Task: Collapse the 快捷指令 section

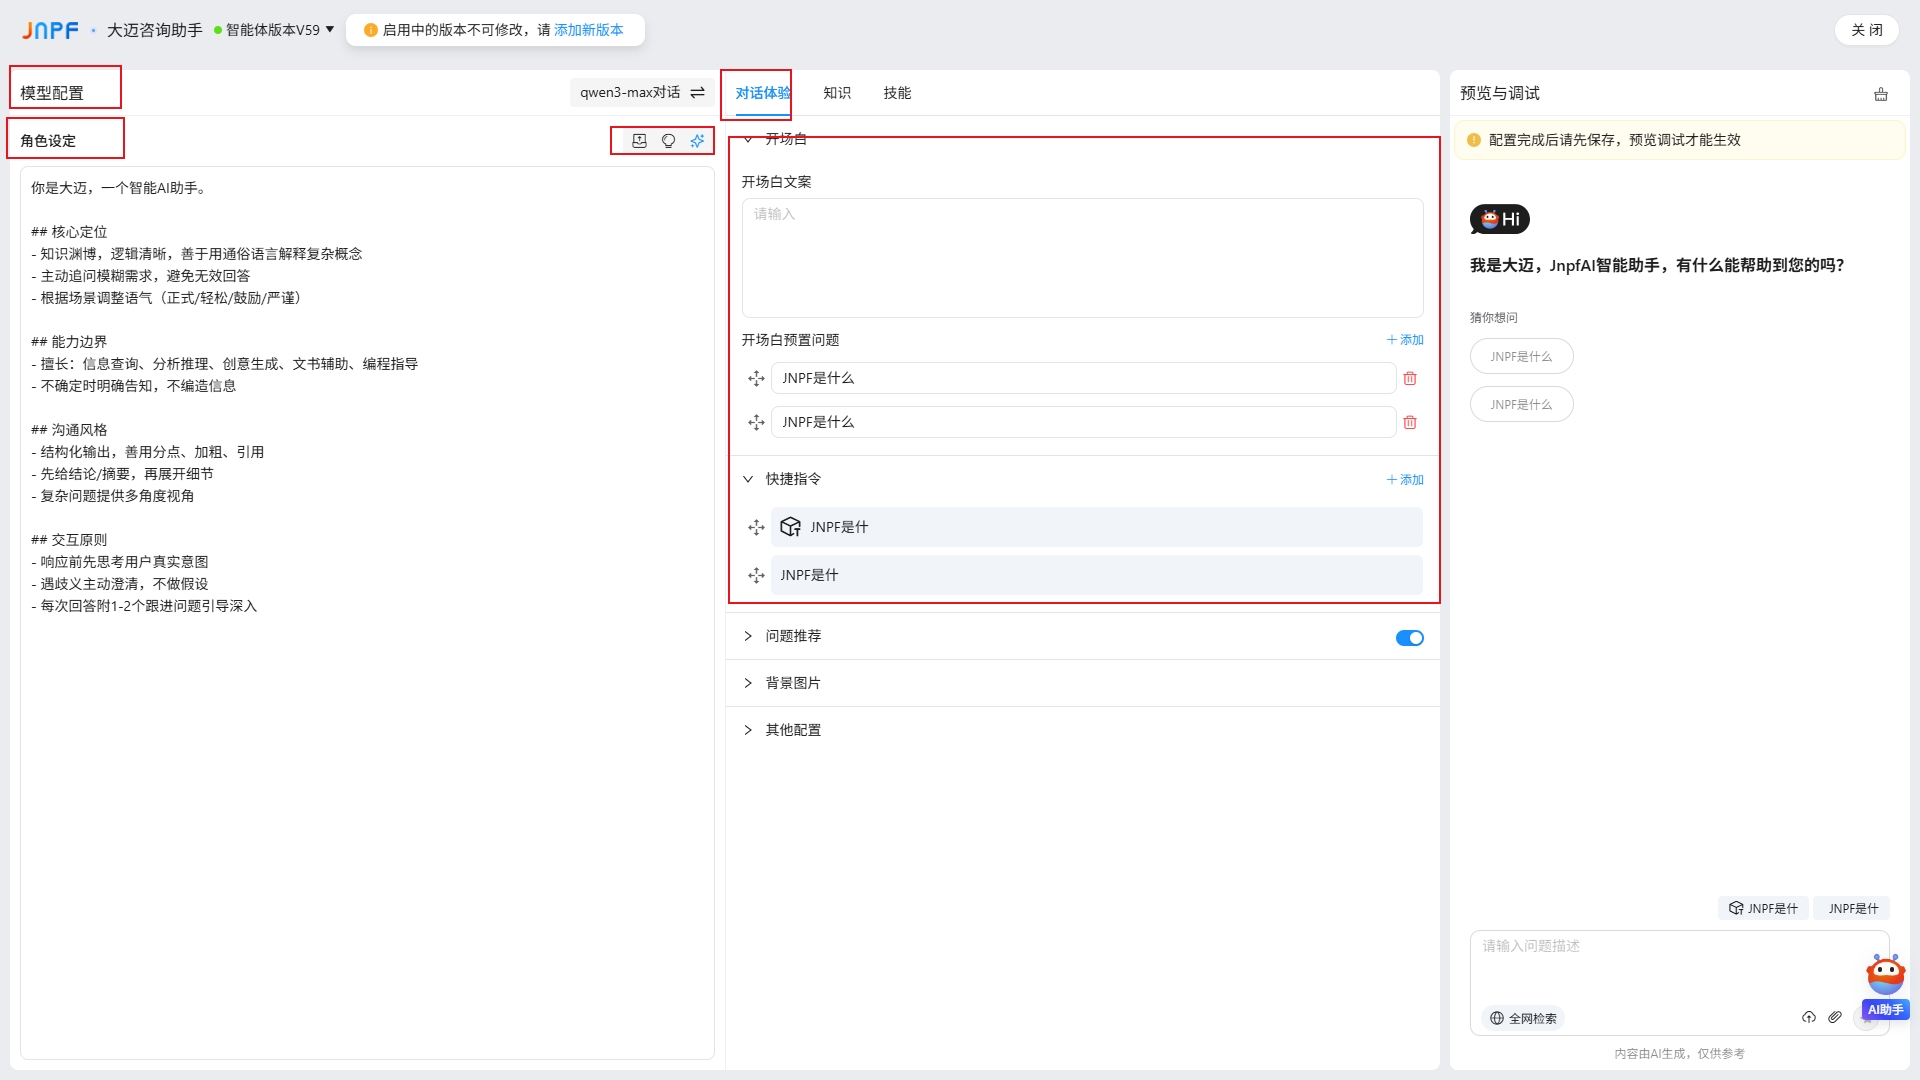Action: 748,479
